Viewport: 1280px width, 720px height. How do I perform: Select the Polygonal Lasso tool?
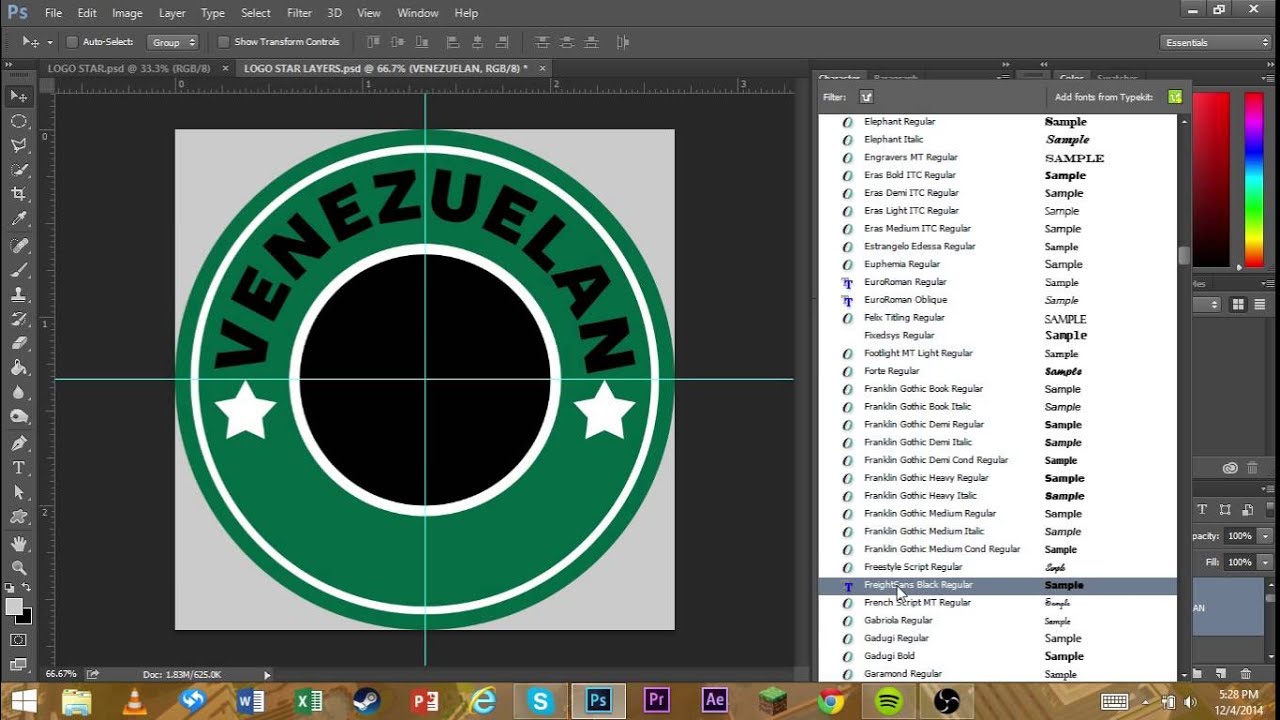click(x=19, y=146)
